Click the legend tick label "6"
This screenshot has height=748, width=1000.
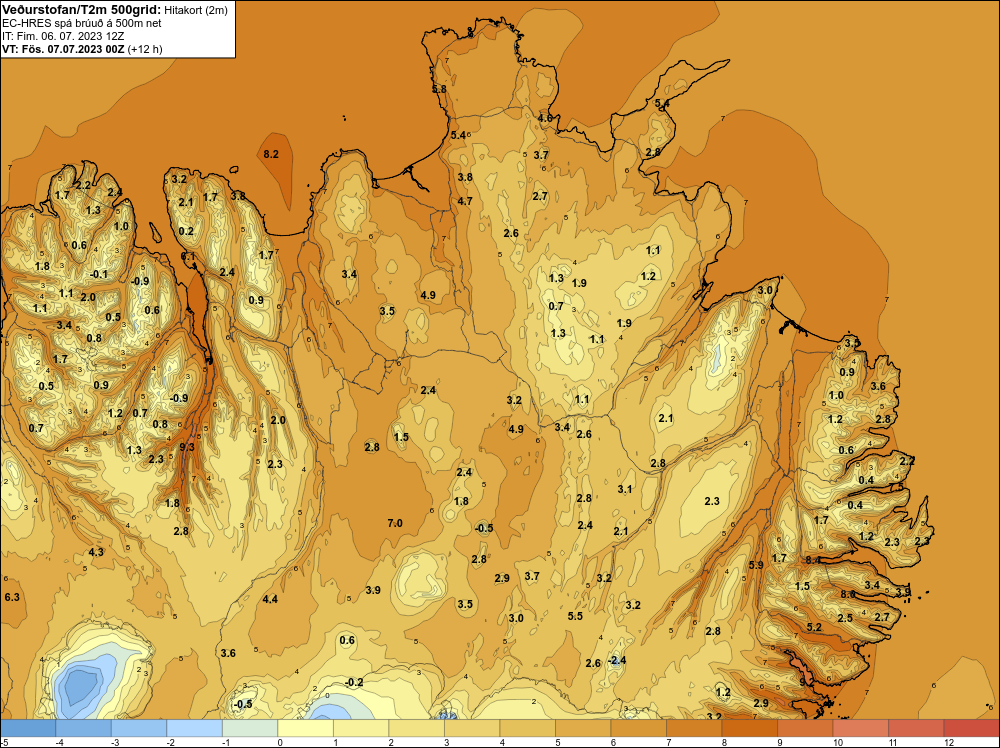point(615,742)
